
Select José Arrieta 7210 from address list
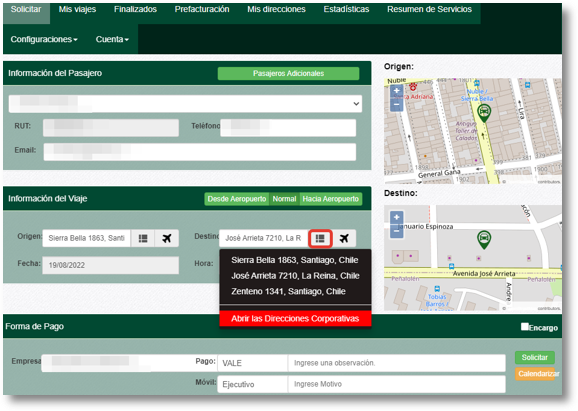point(295,276)
